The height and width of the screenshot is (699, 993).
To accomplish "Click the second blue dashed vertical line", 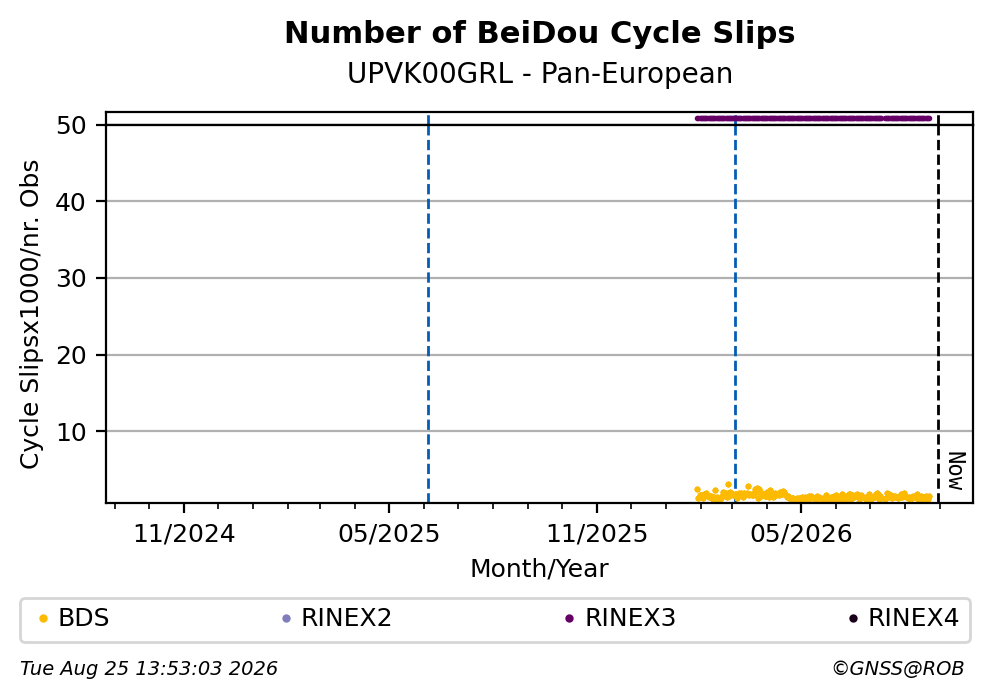I will coord(735,308).
